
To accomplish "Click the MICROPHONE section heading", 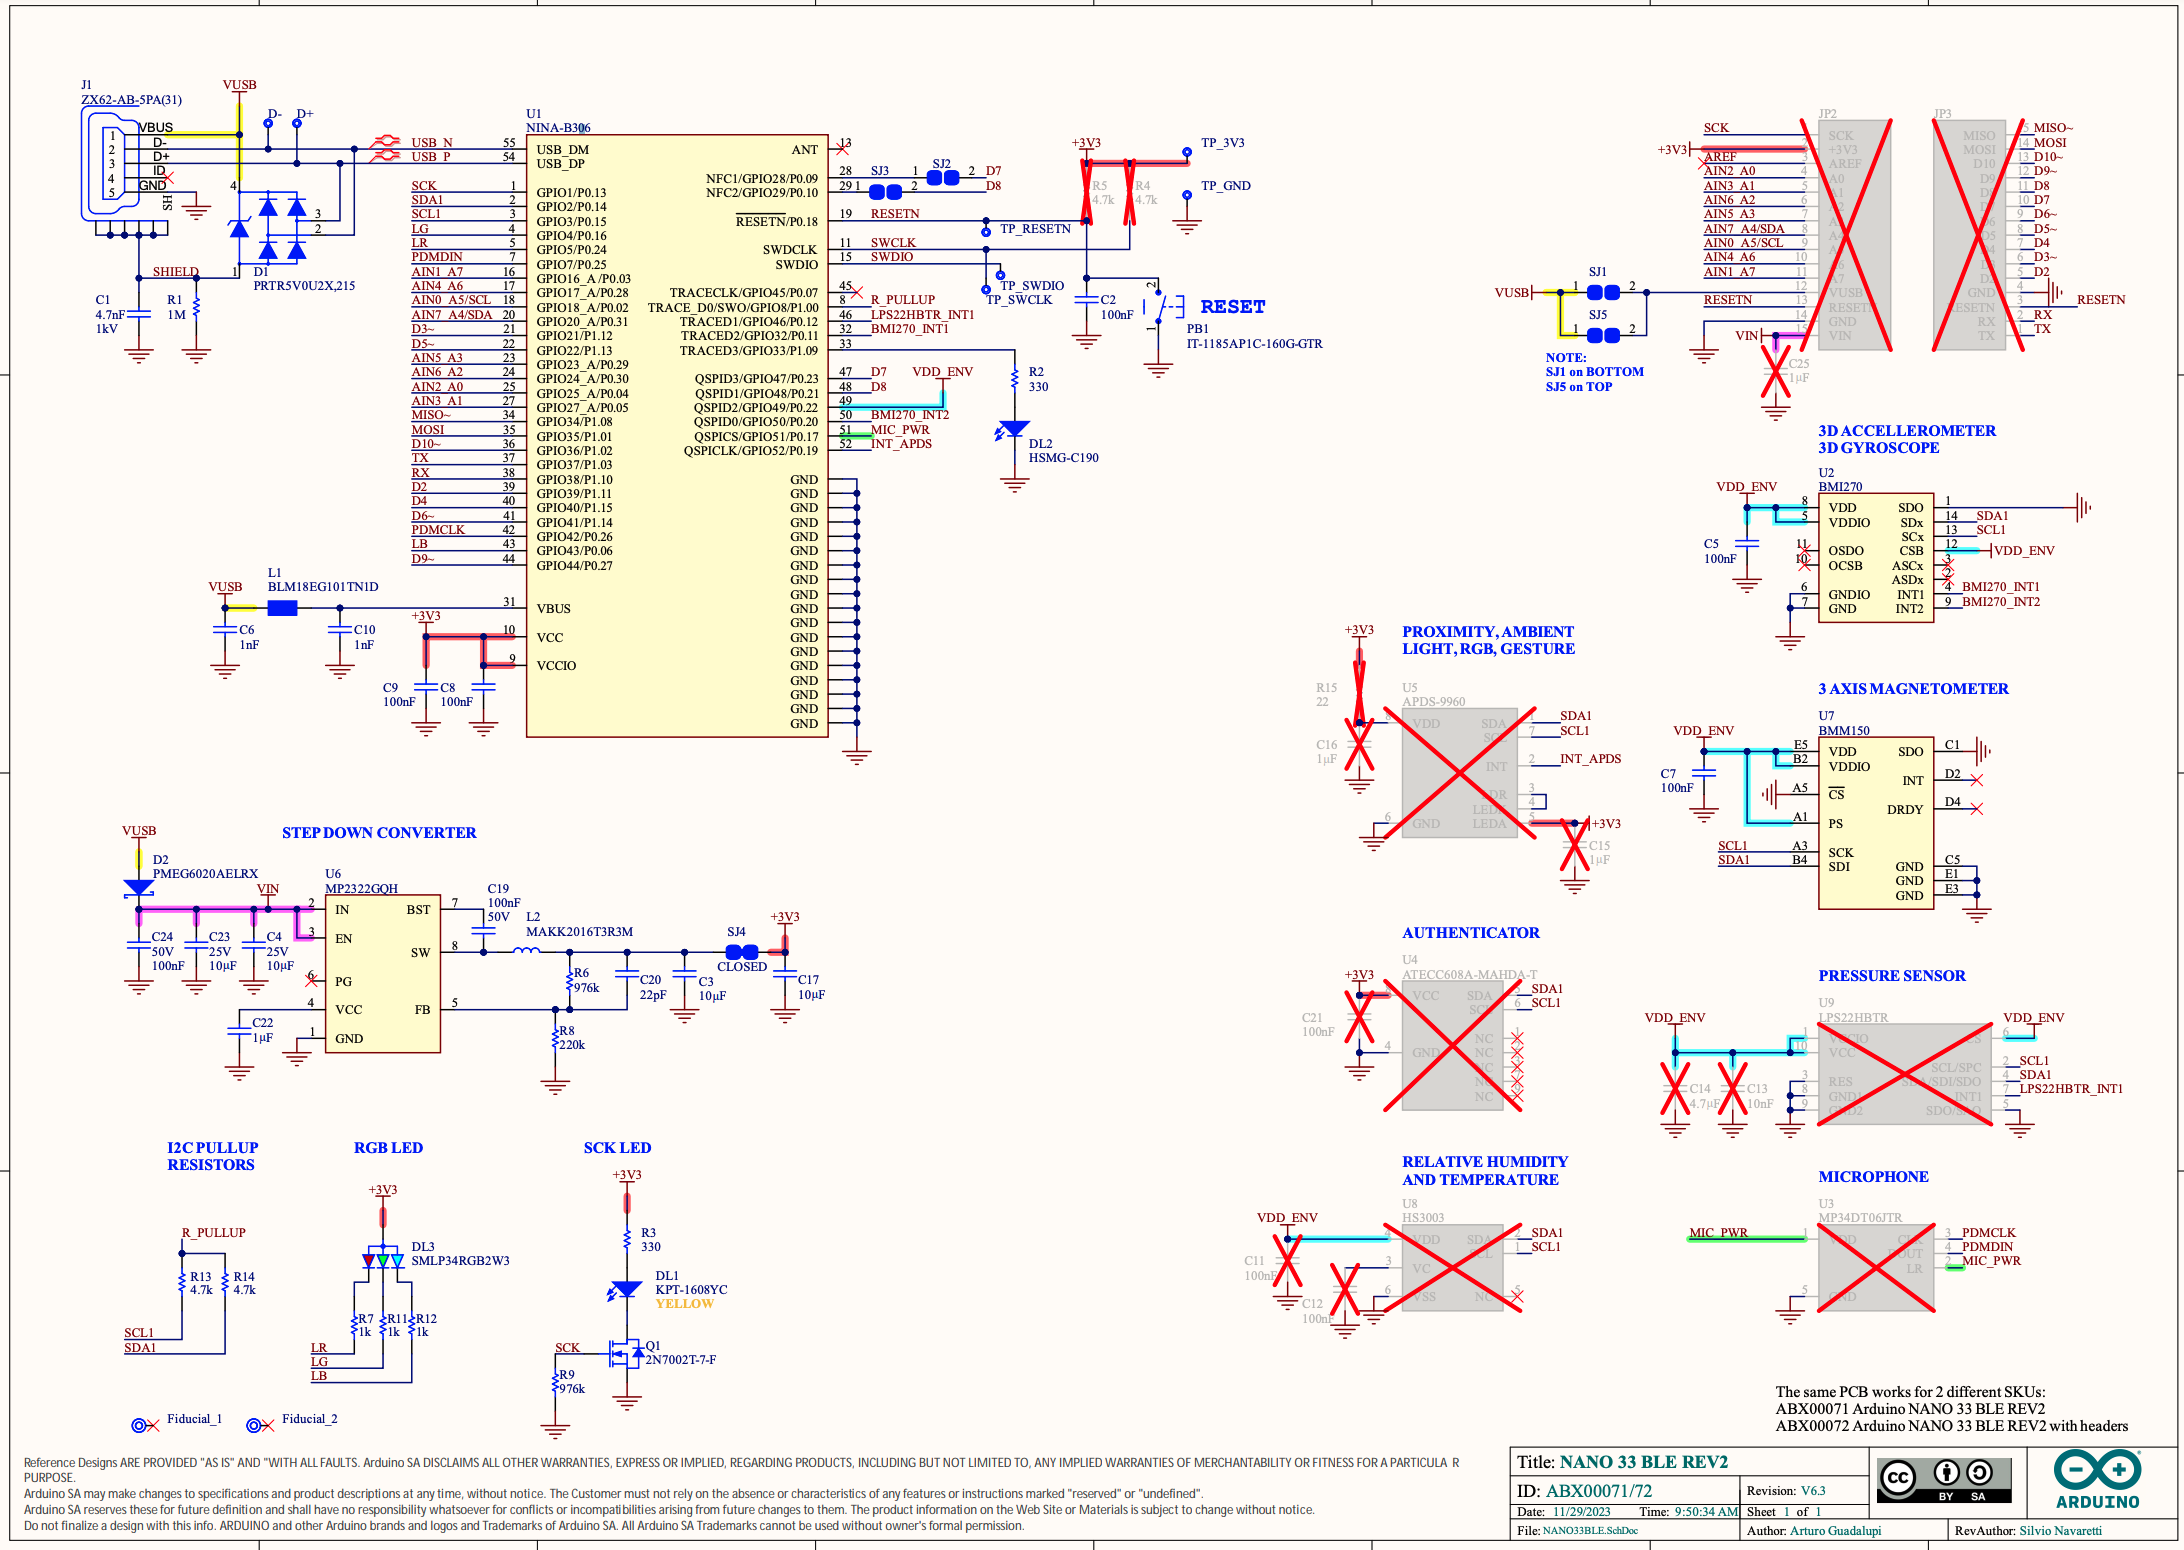I will pyautogui.click(x=1873, y=1176).
